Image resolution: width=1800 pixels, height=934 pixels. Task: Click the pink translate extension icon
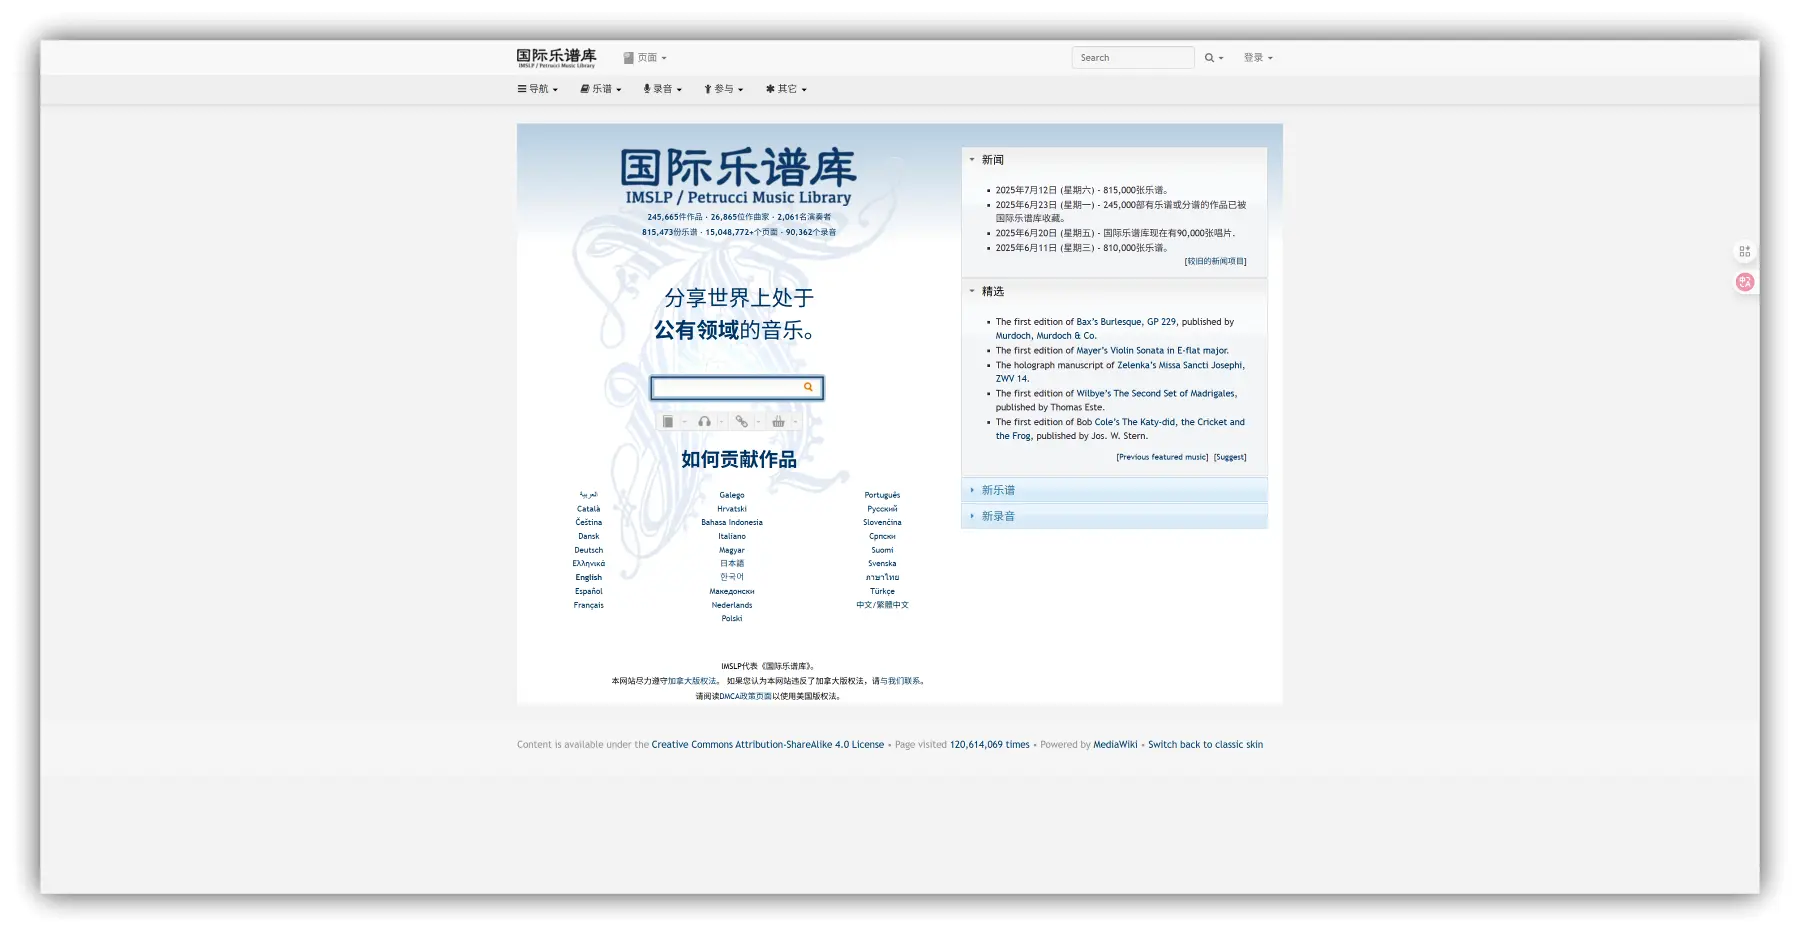tap(1745, 282)
